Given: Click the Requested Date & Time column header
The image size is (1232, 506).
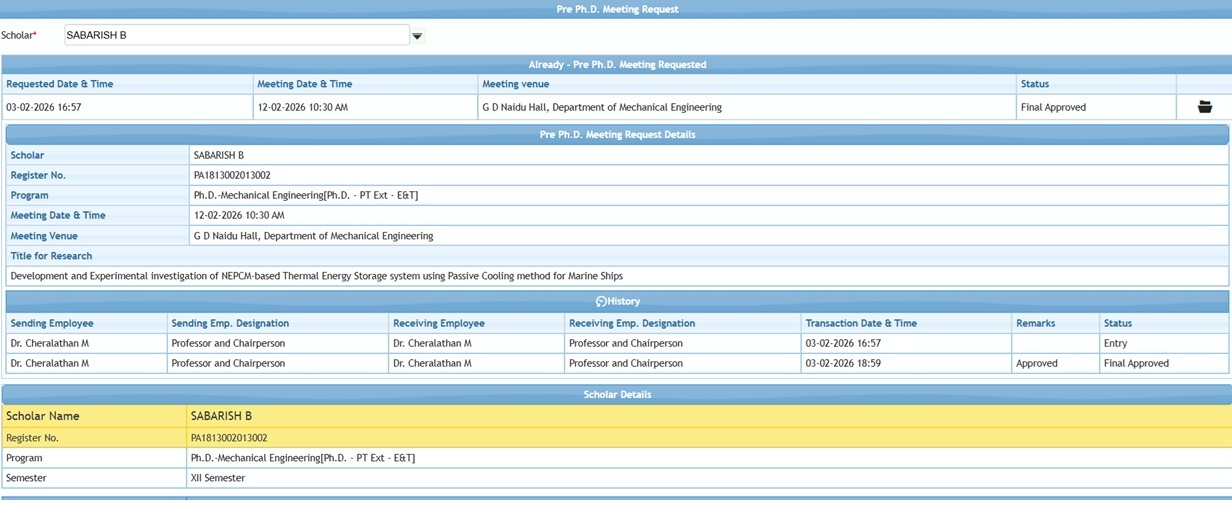Looking at the screenshot, I should 59,84.
